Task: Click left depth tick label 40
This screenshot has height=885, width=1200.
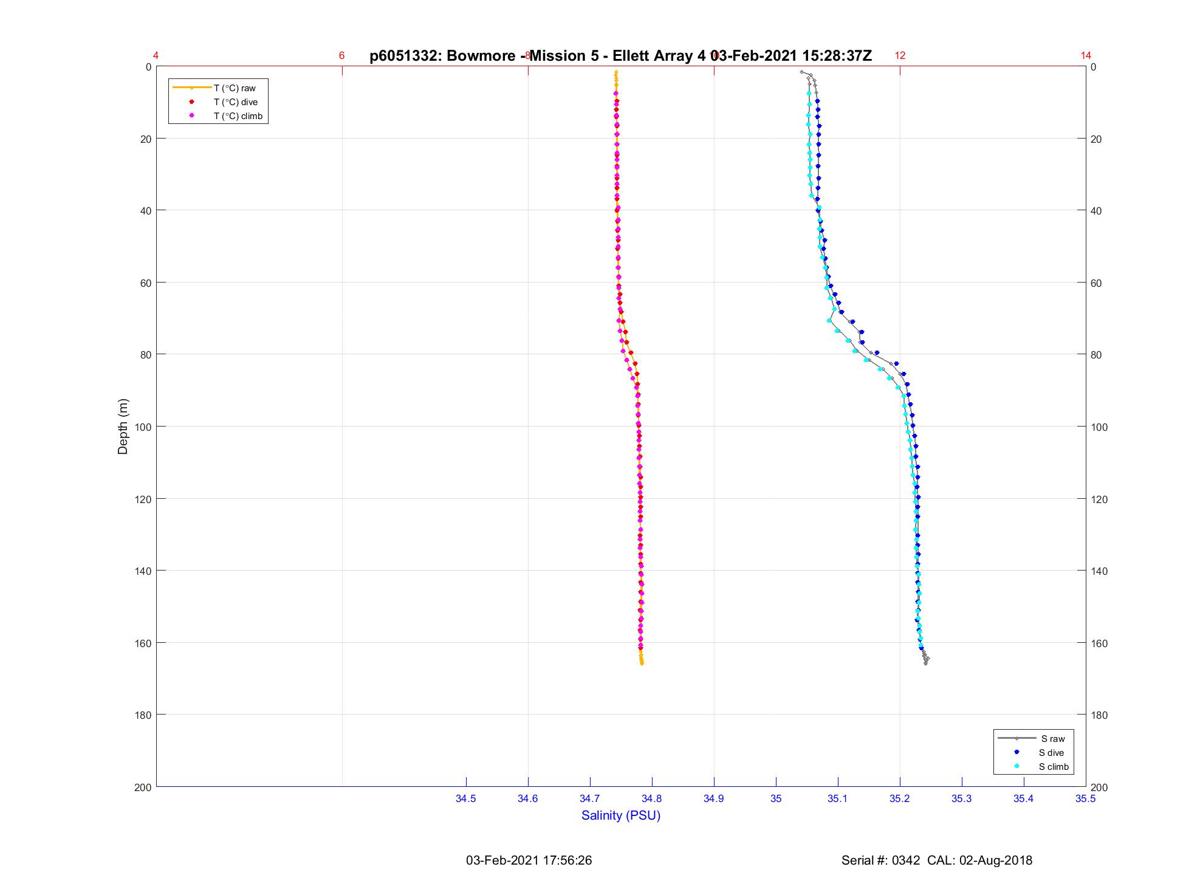Action: (x=145, y=211)
